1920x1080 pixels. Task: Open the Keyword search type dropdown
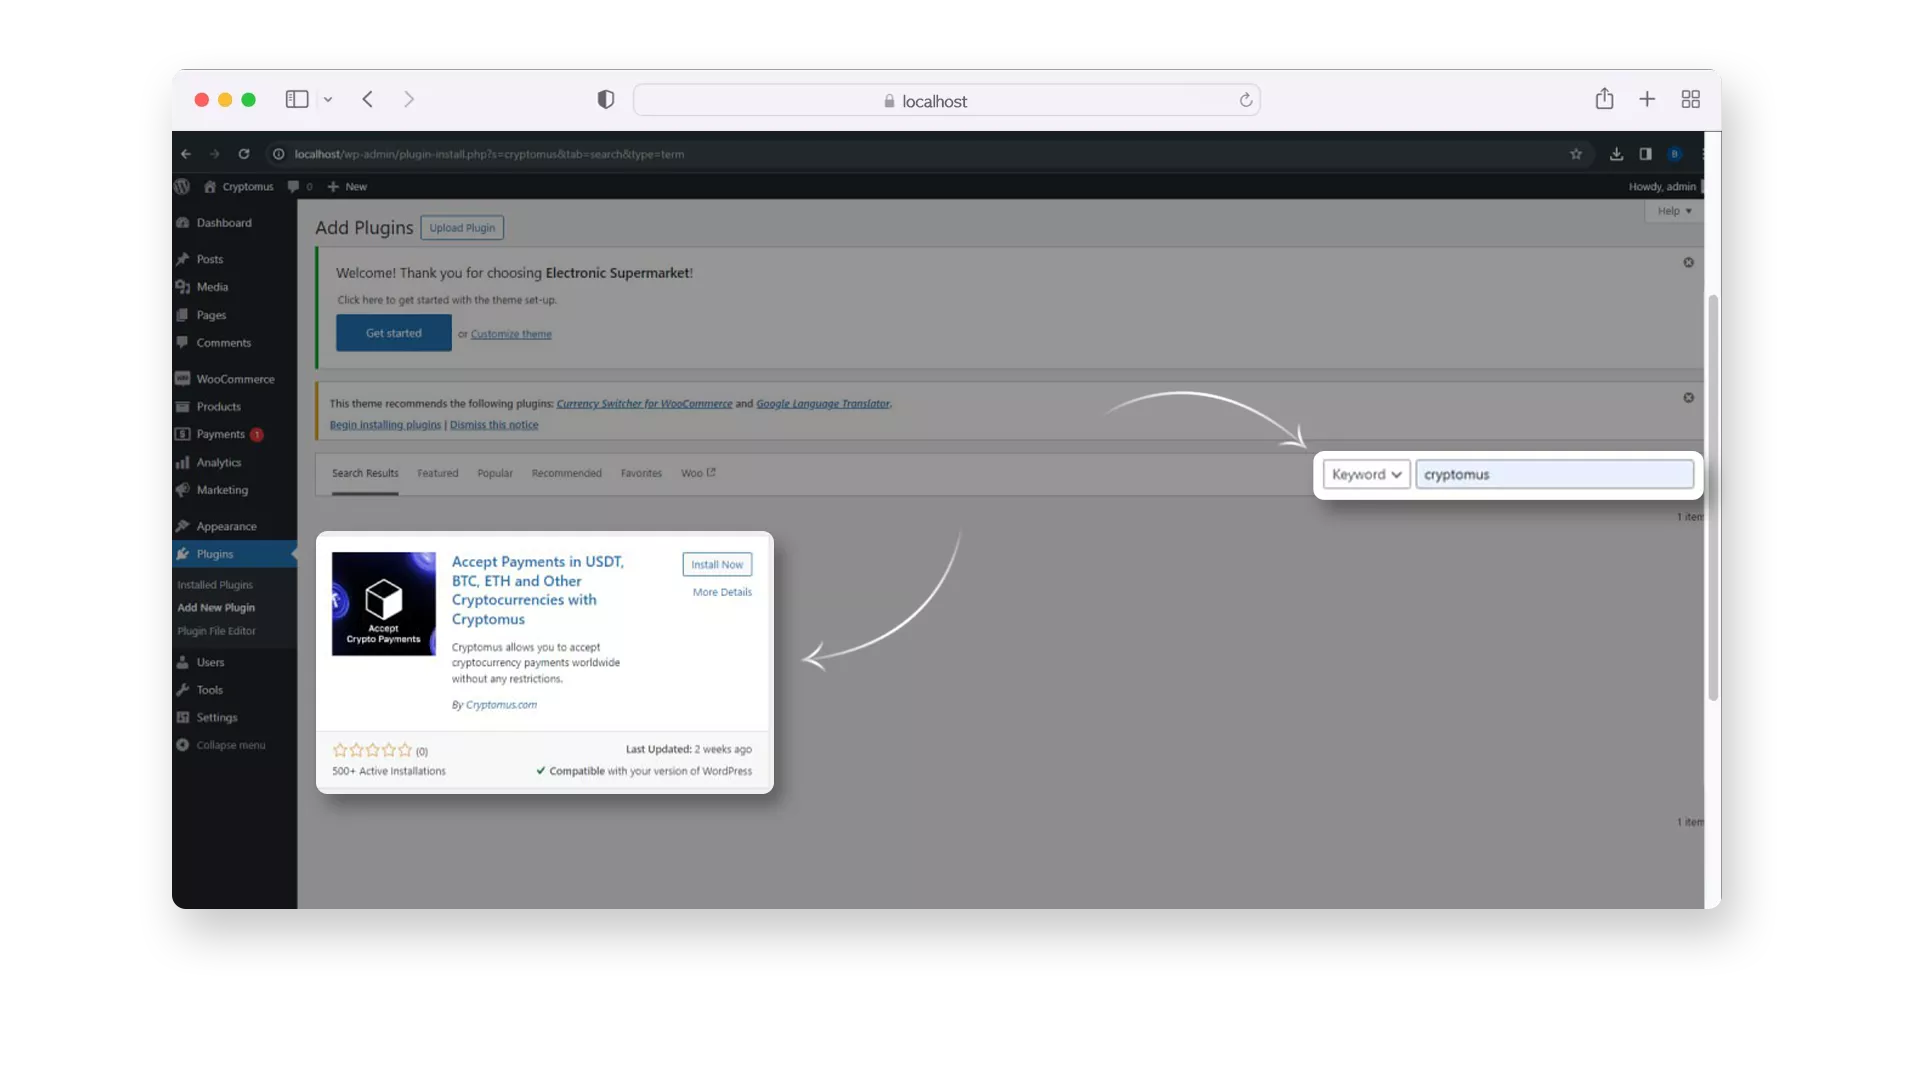click(x=1366, y=475)
